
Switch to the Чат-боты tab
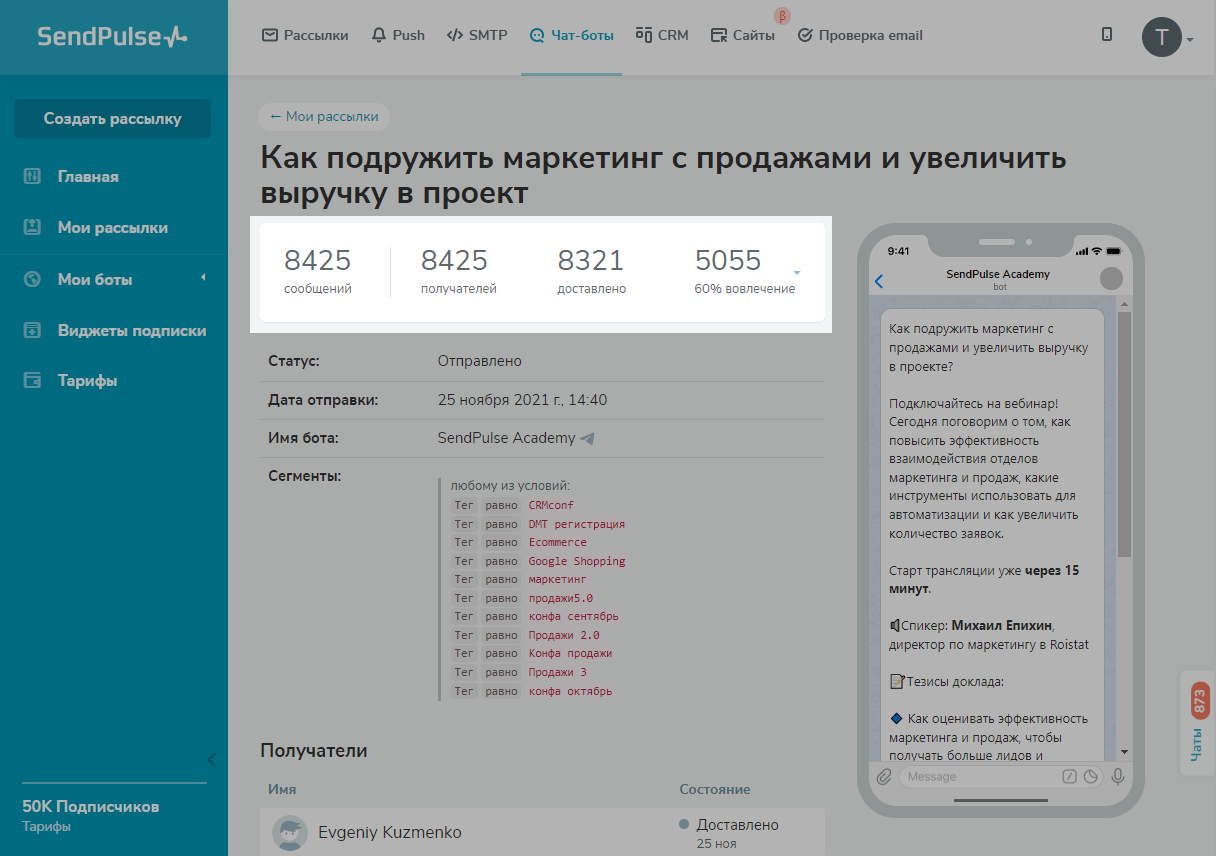[571, 35]
